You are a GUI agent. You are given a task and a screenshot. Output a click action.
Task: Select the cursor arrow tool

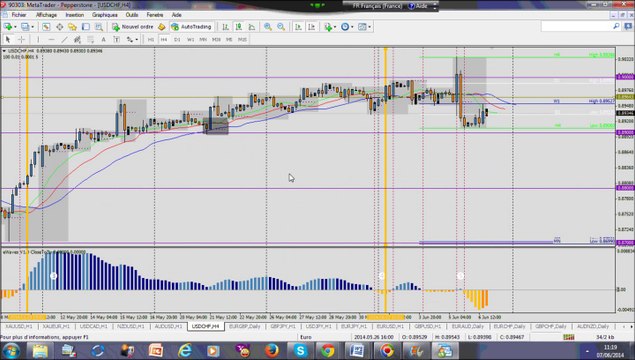8,39
